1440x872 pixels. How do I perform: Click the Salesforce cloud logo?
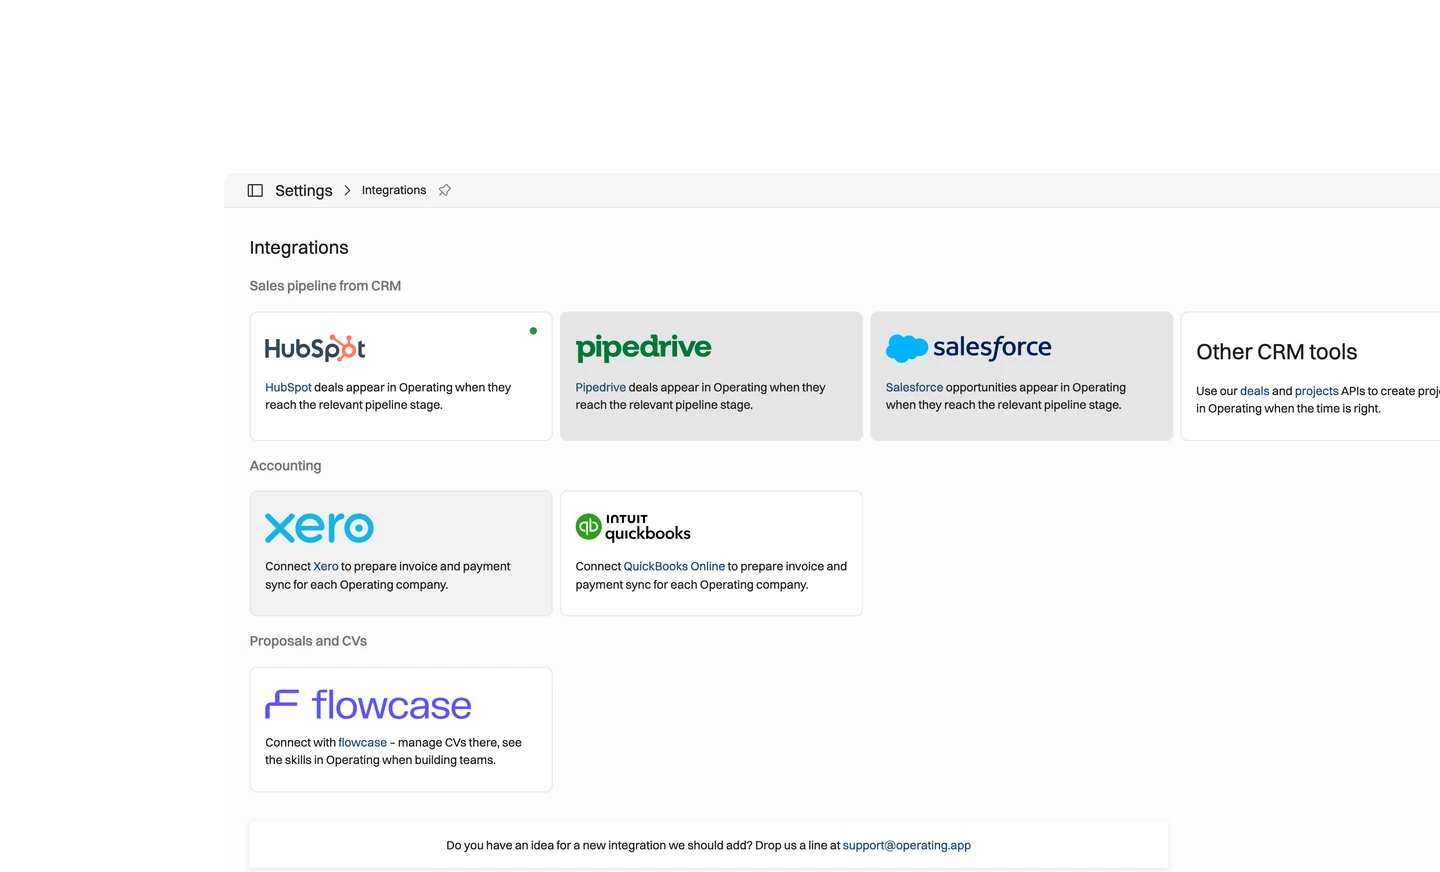968,347
